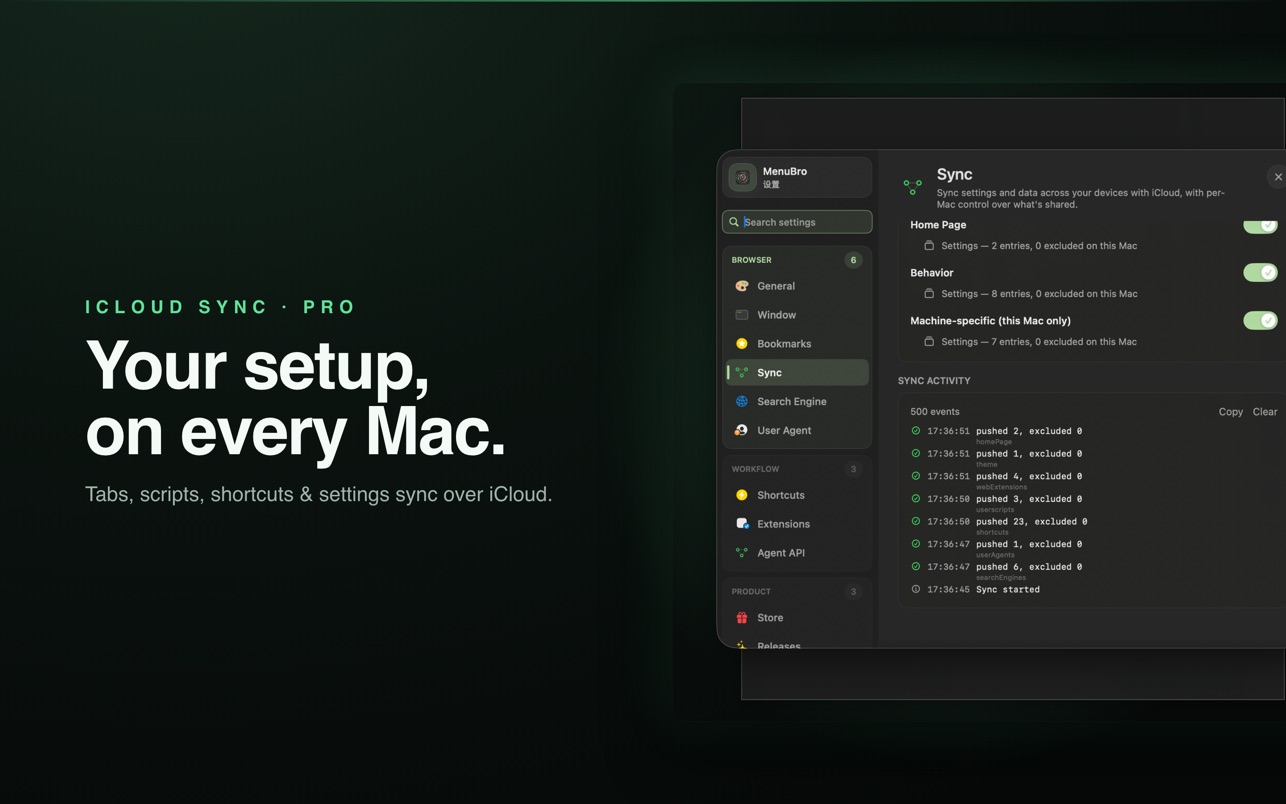Click the check icon for the searchEngines log entry

click(x=916, y=567)
